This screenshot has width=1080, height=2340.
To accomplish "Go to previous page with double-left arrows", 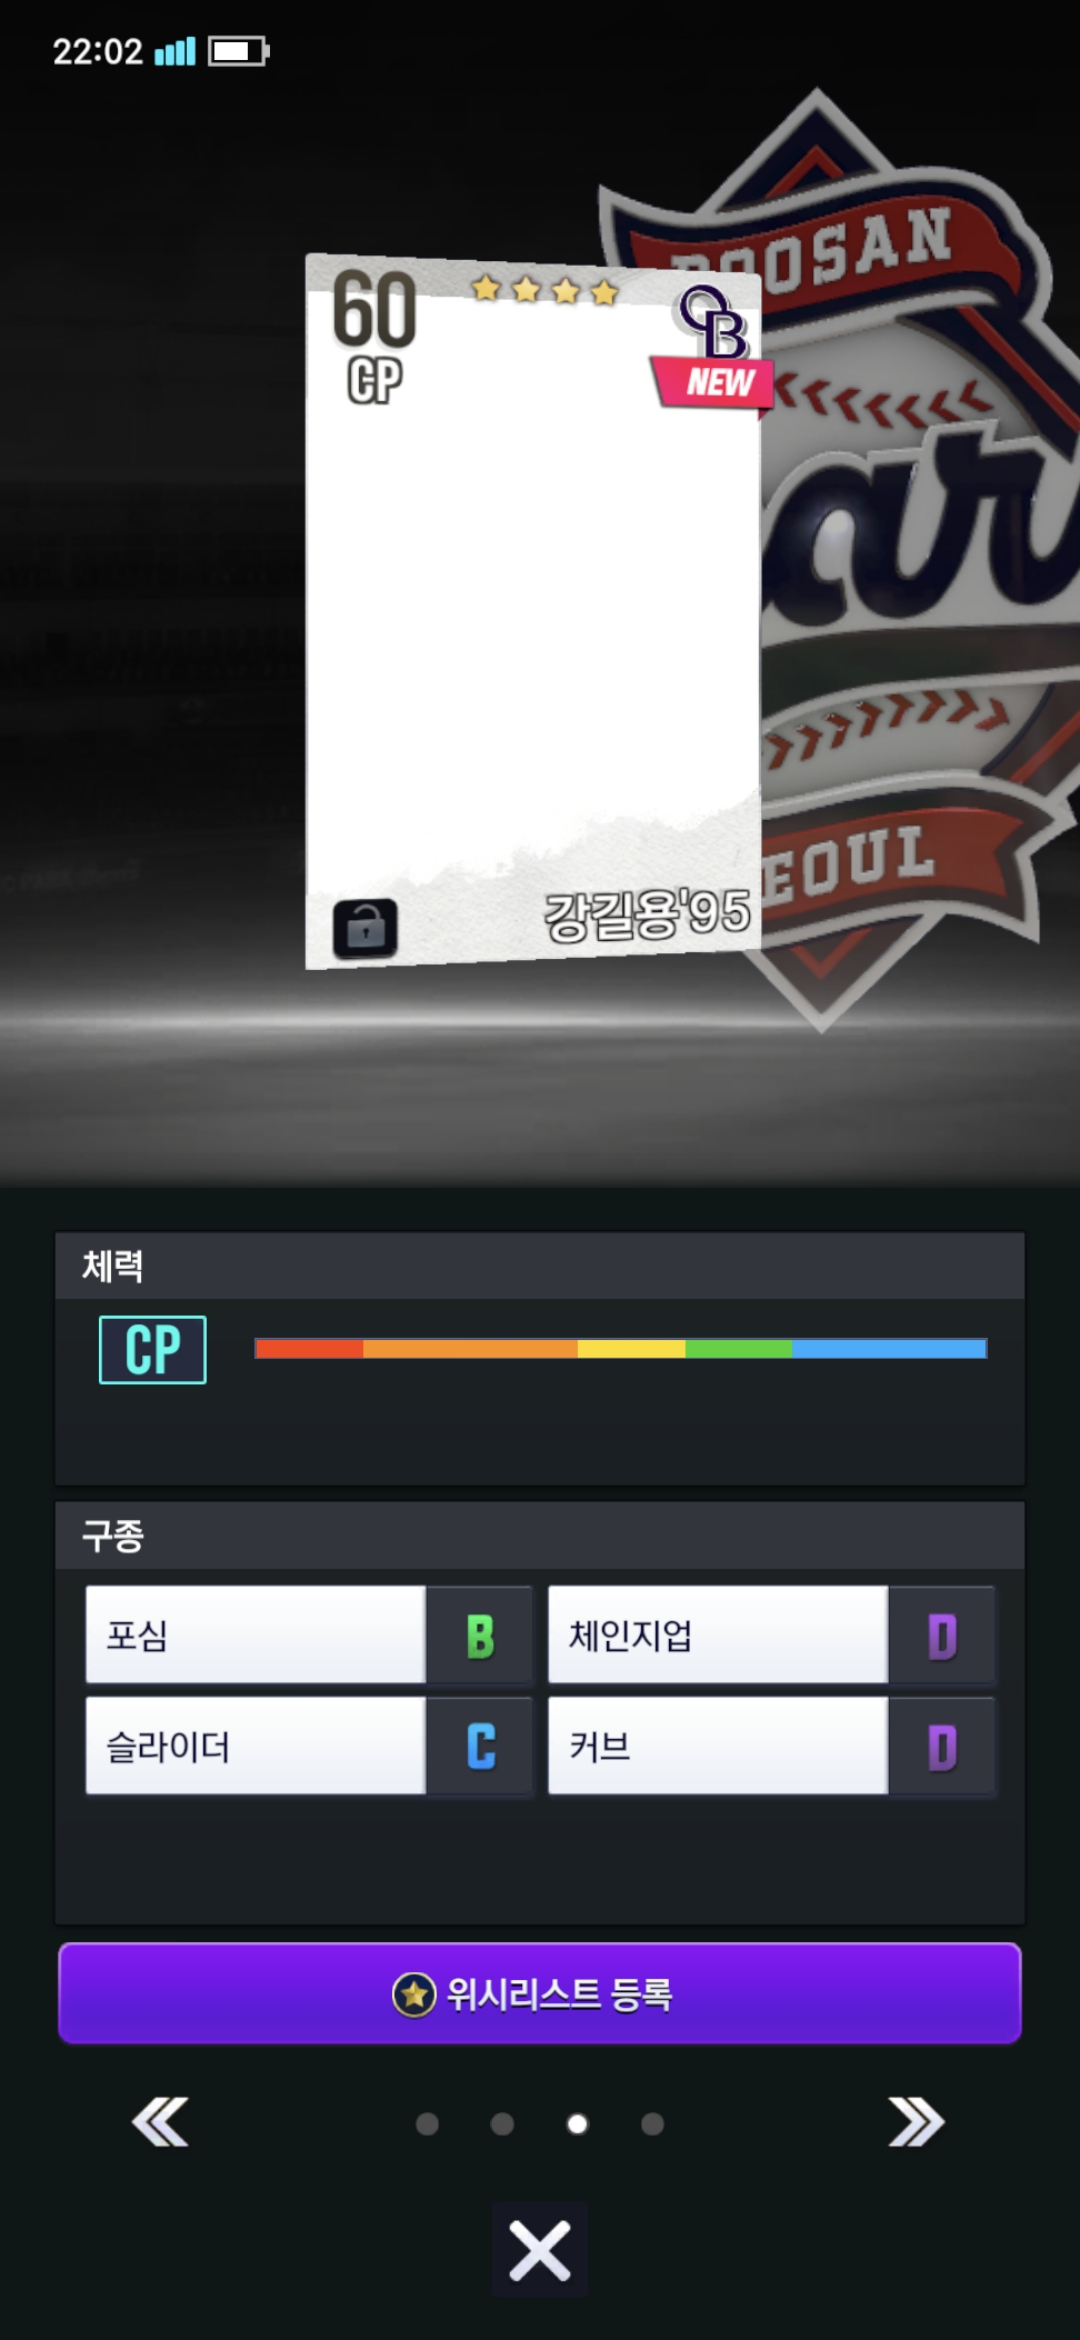I will click(160, 2122).
